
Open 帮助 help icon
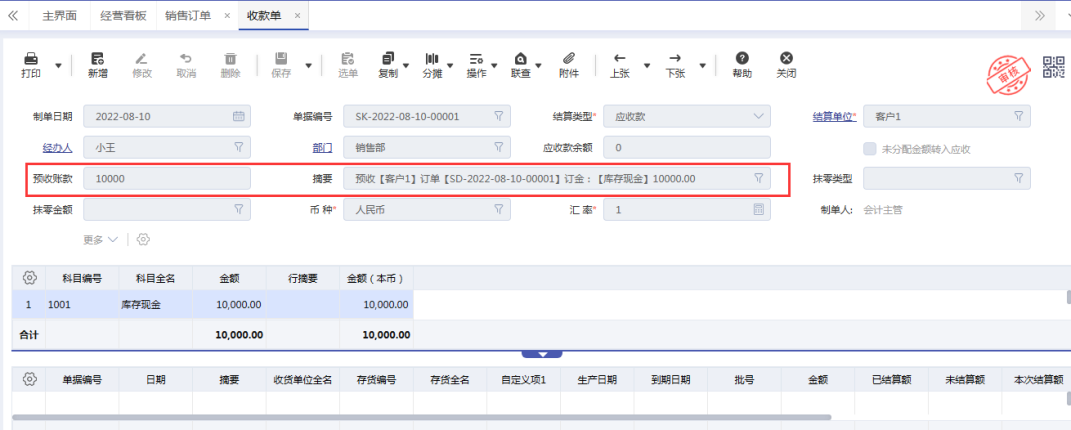click(742, 59)
